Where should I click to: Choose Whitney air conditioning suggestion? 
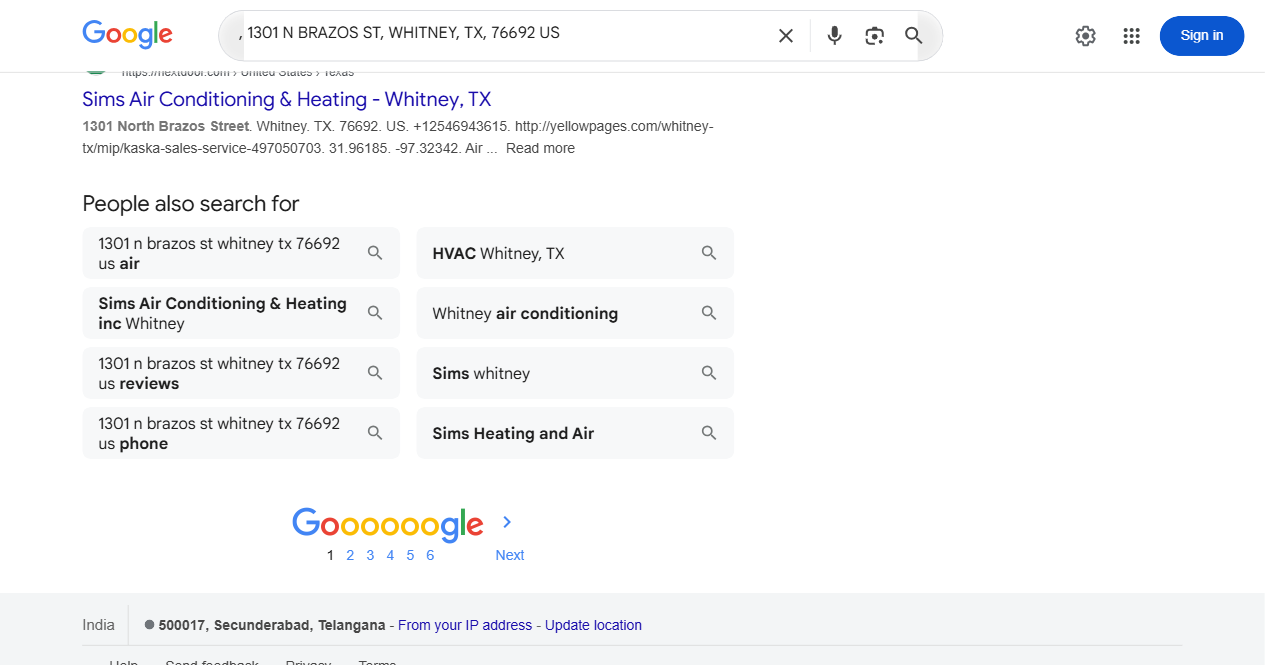click(575, 313)
